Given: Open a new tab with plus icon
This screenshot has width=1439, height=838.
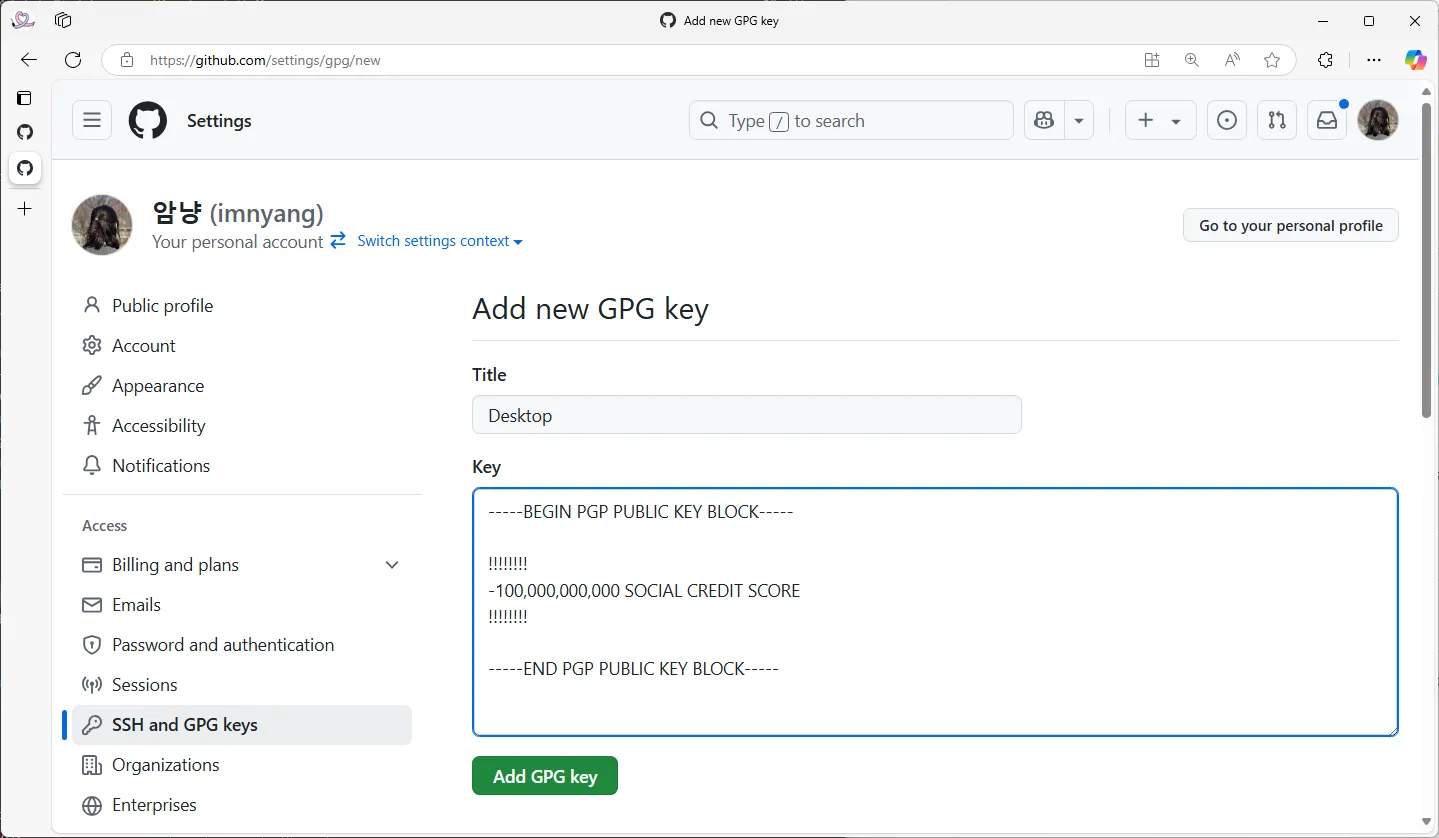Looking at the screenshot, I should coord(25,208).
